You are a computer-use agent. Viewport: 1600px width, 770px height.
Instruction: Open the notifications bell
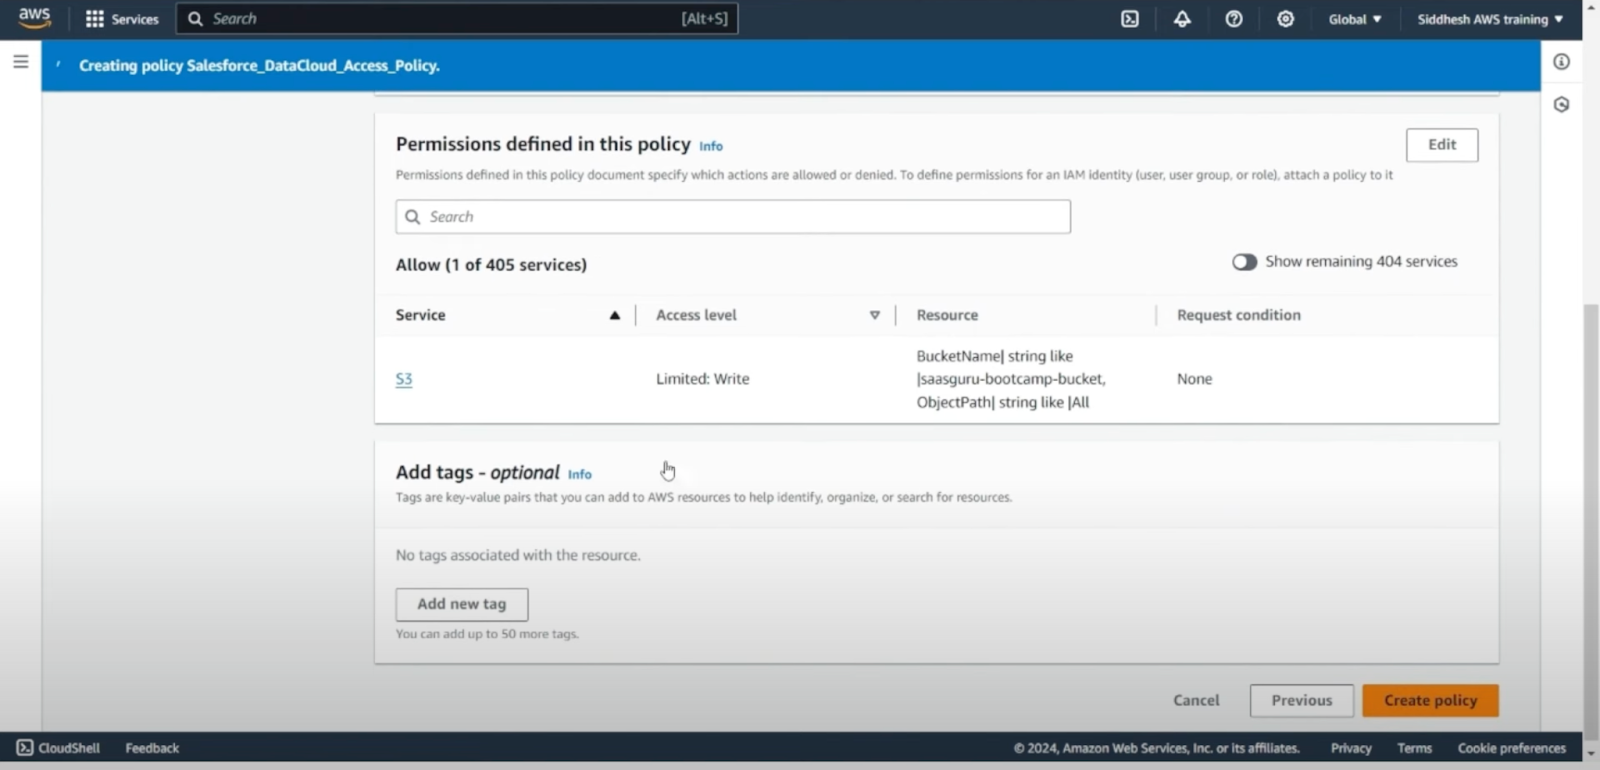pyautogui.click(x=1182, y=19)
